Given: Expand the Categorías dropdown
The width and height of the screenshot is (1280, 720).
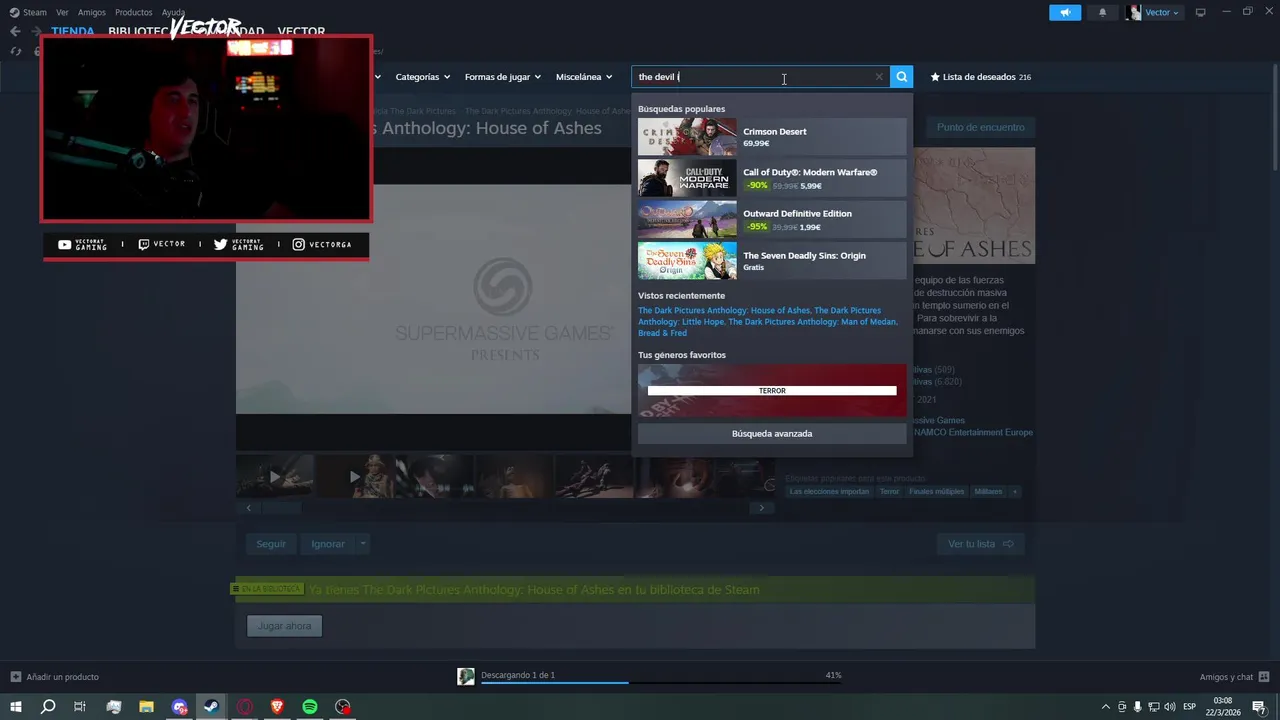Looking at the screenshot, I should click(x=422, y=77).
